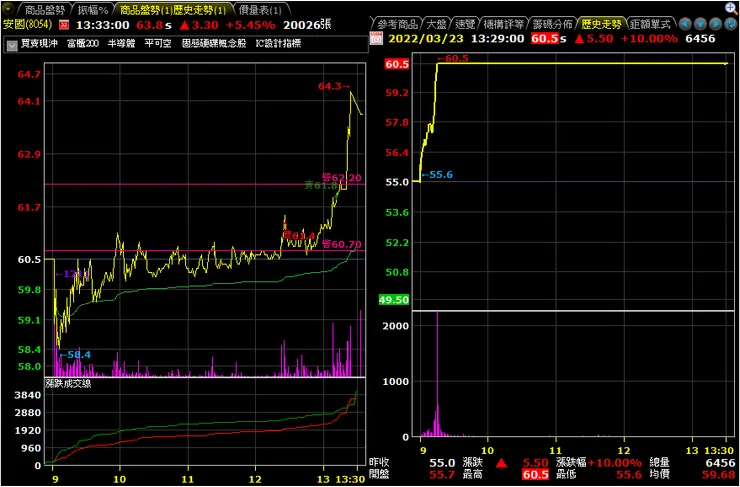Open the 速覽 tab
The width and height of the screenshot is (740, 487).
466,24
